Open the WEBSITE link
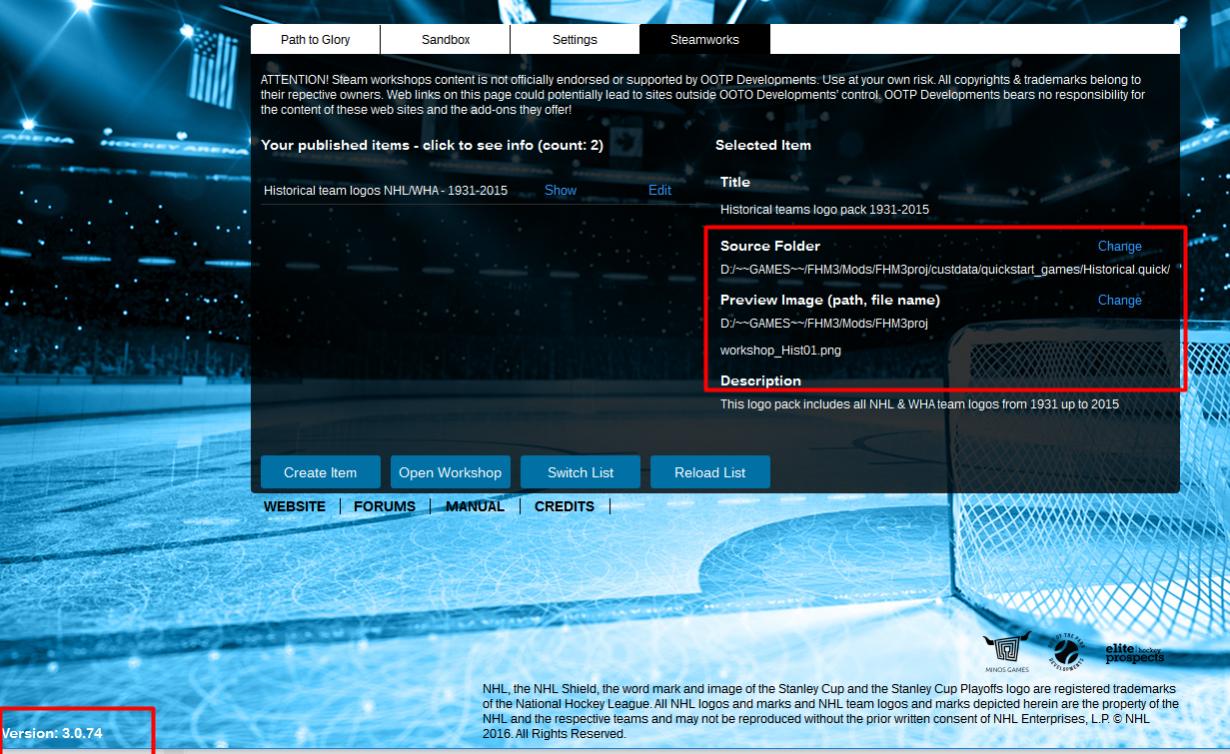The width and height of the screenshot is (1230, 754). pos(294,507)
